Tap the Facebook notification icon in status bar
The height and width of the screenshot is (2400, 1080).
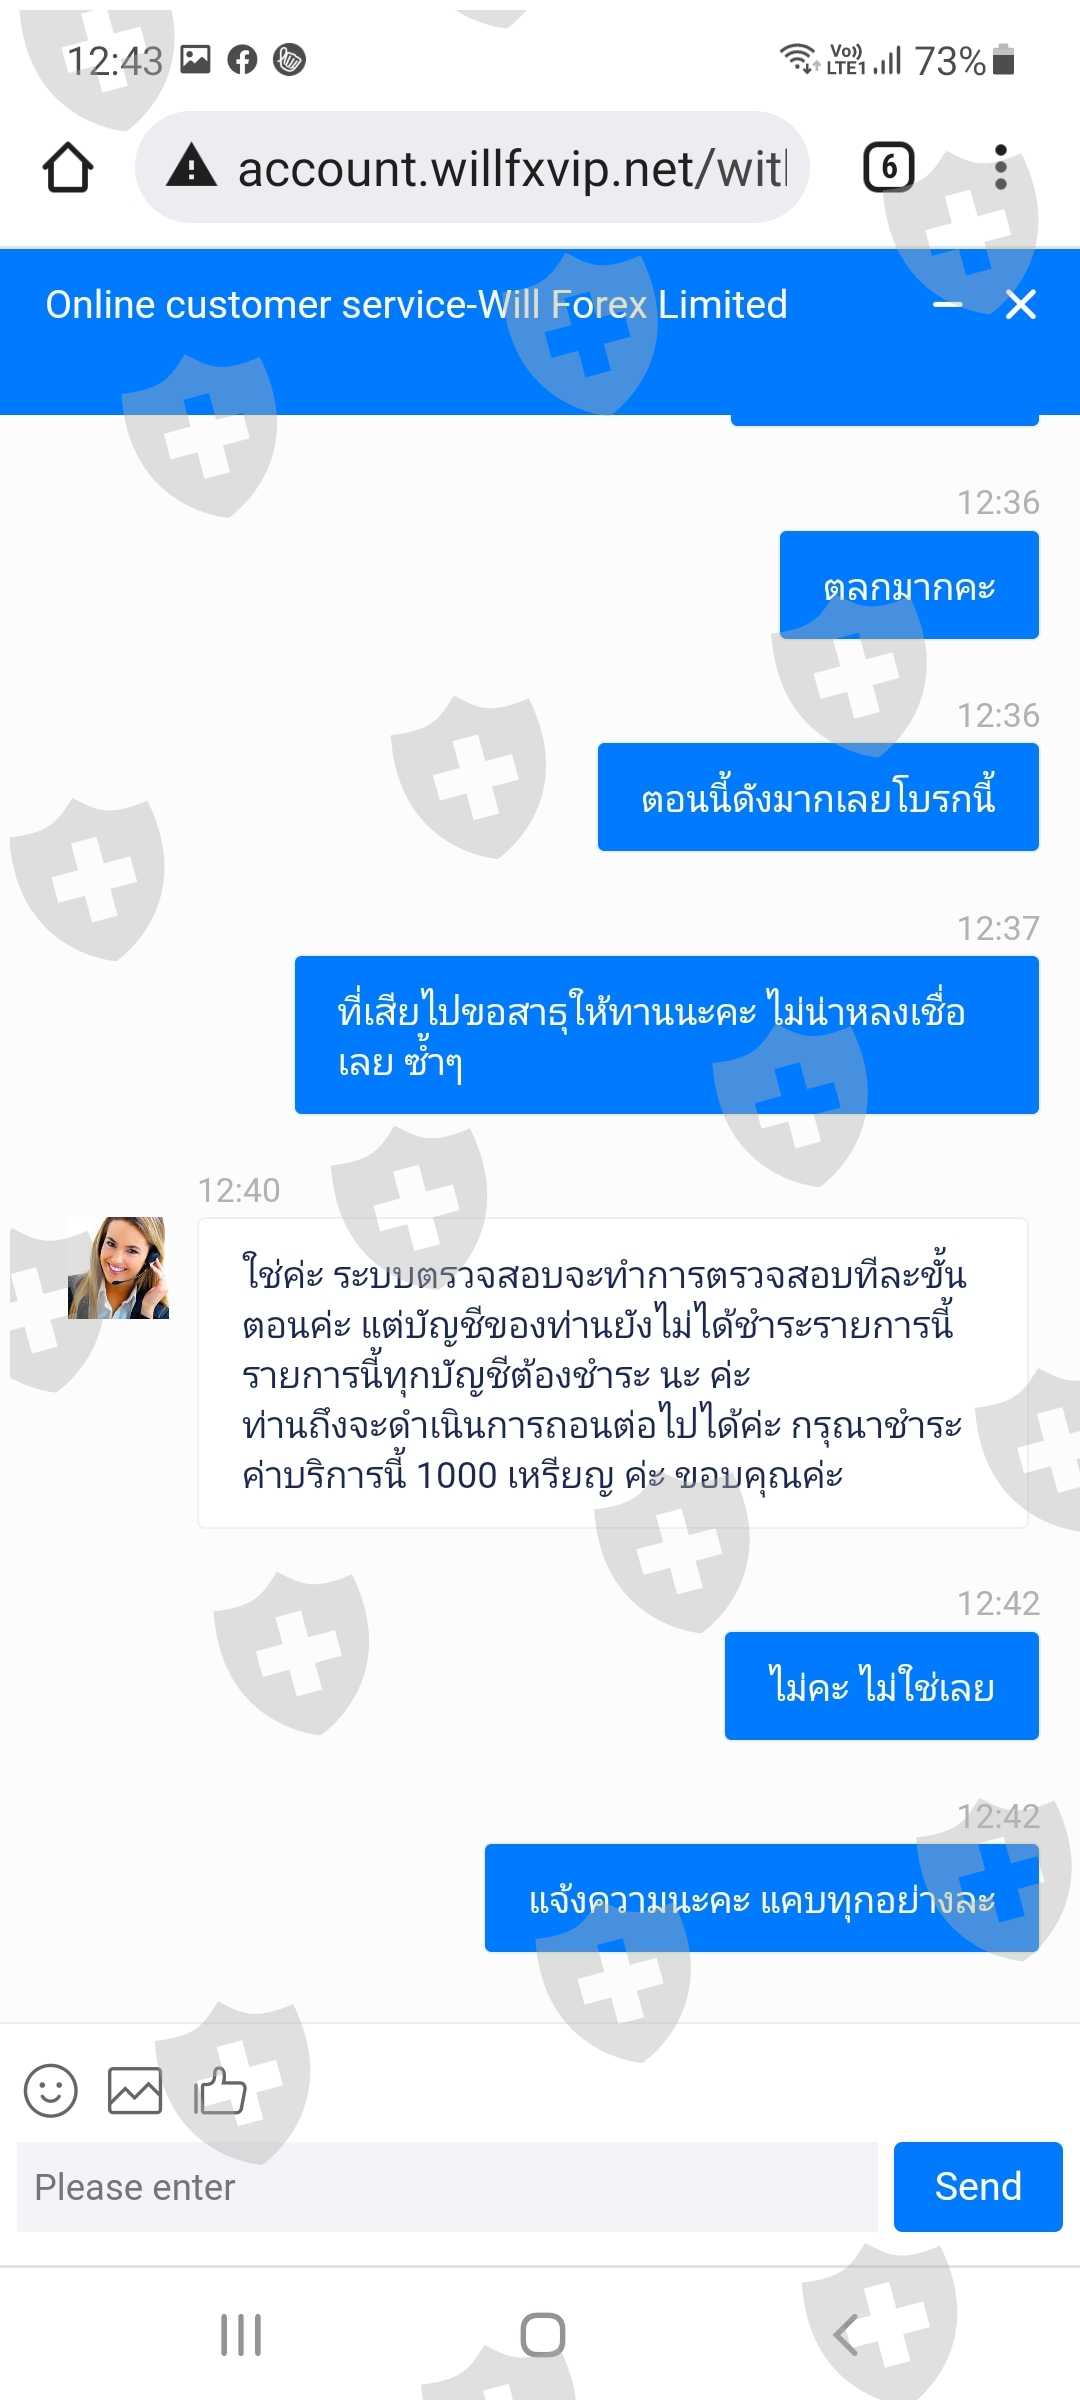coord(242,60)
